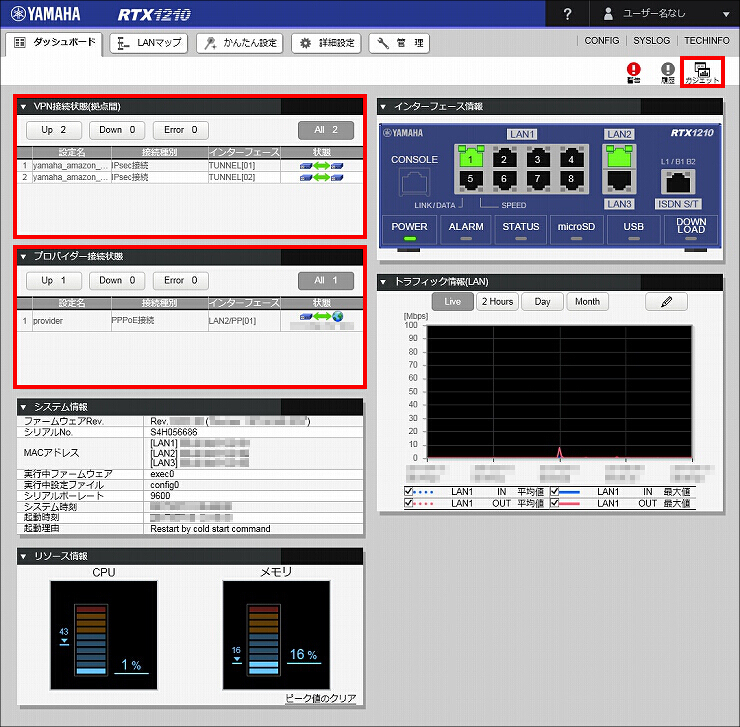Click the CONSOLE port icon

(x=415, y=183)
